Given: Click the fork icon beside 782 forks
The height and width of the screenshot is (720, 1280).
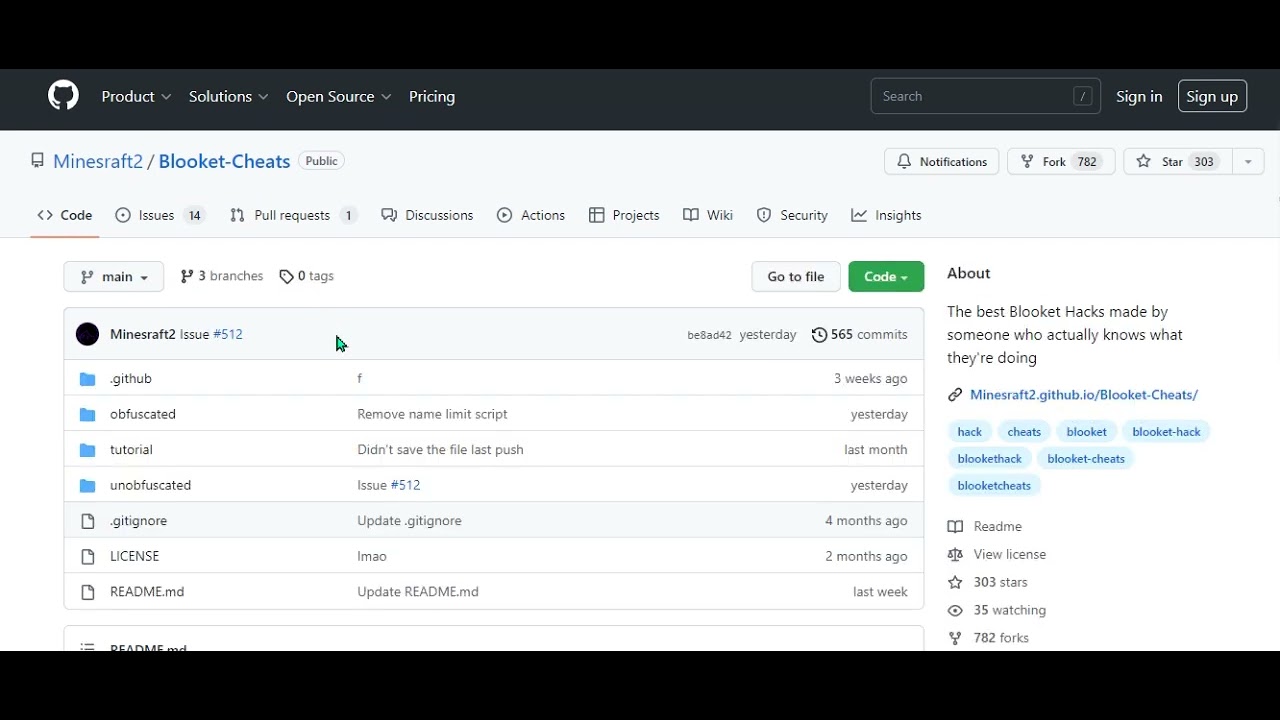Looking at the screenshot, I should click(955, 638).
